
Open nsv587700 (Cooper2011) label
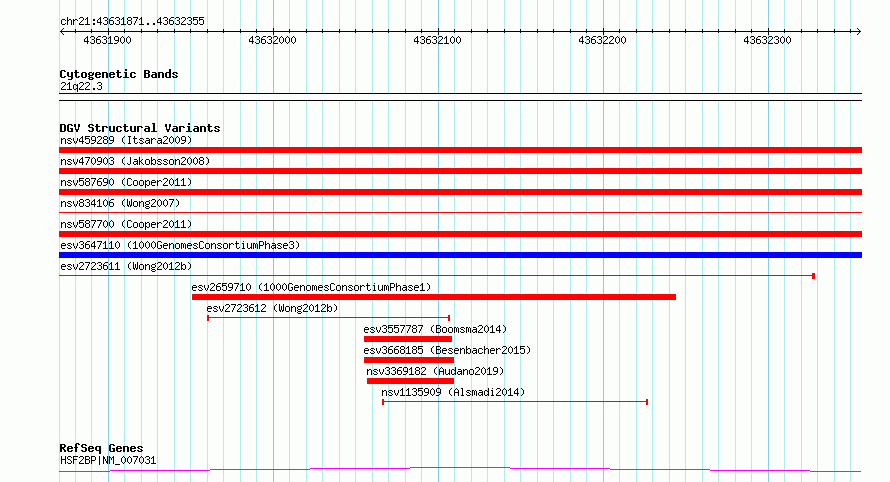[126, 224]
